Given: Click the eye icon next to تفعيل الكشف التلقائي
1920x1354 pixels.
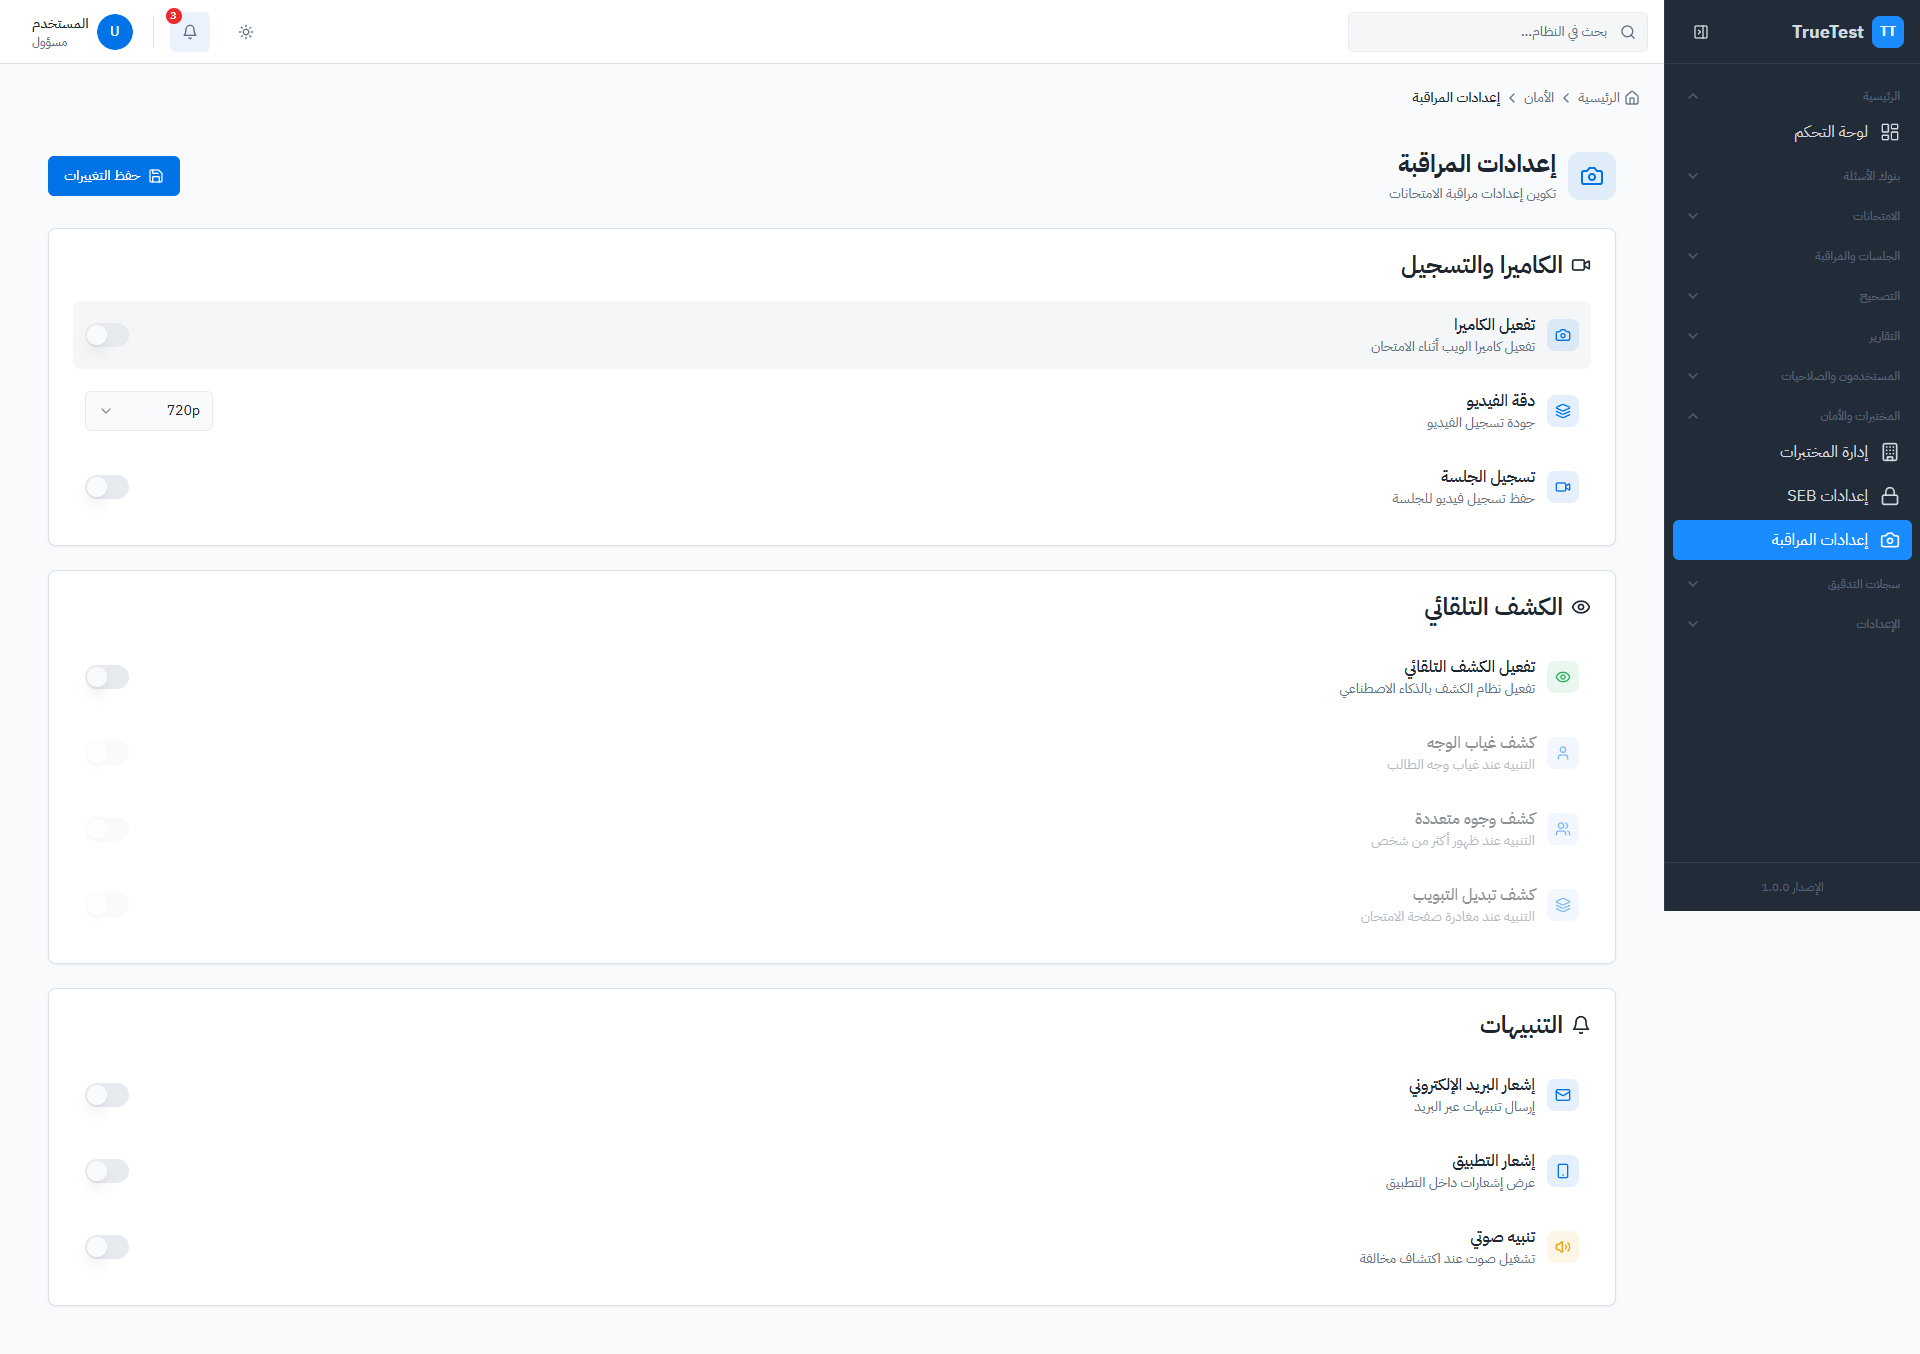Looking at the screenshot, I should [1563, 676].
